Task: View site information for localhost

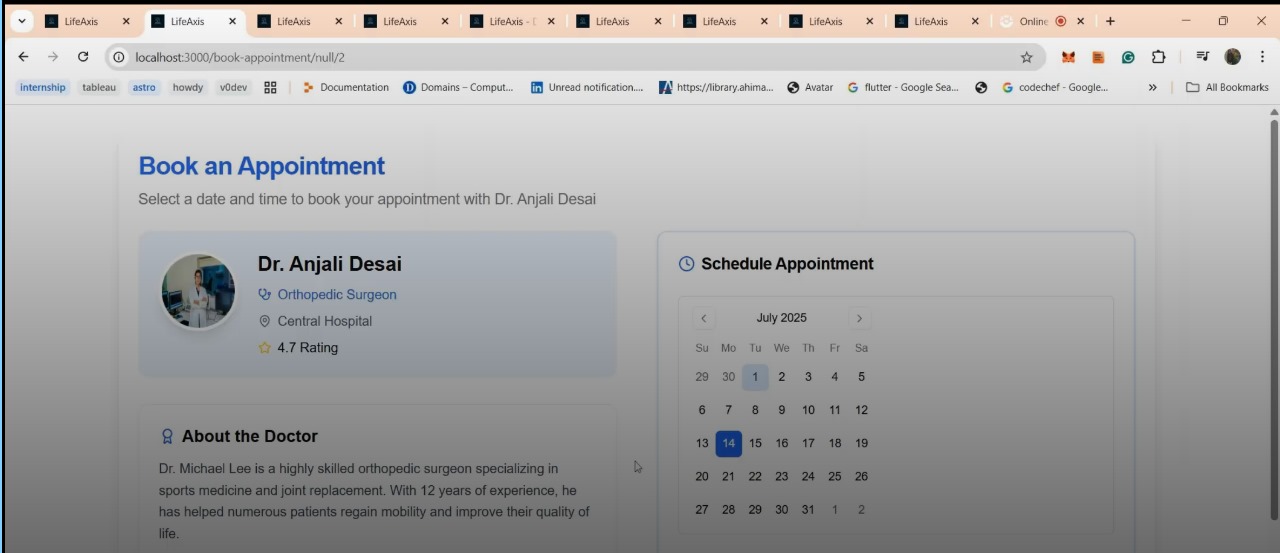Action: point(119,58)
